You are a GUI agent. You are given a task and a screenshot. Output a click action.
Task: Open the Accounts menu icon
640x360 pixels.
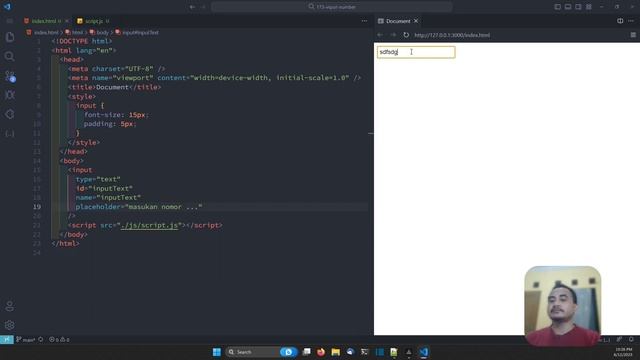pyautogui.click(x=10, y=306)
